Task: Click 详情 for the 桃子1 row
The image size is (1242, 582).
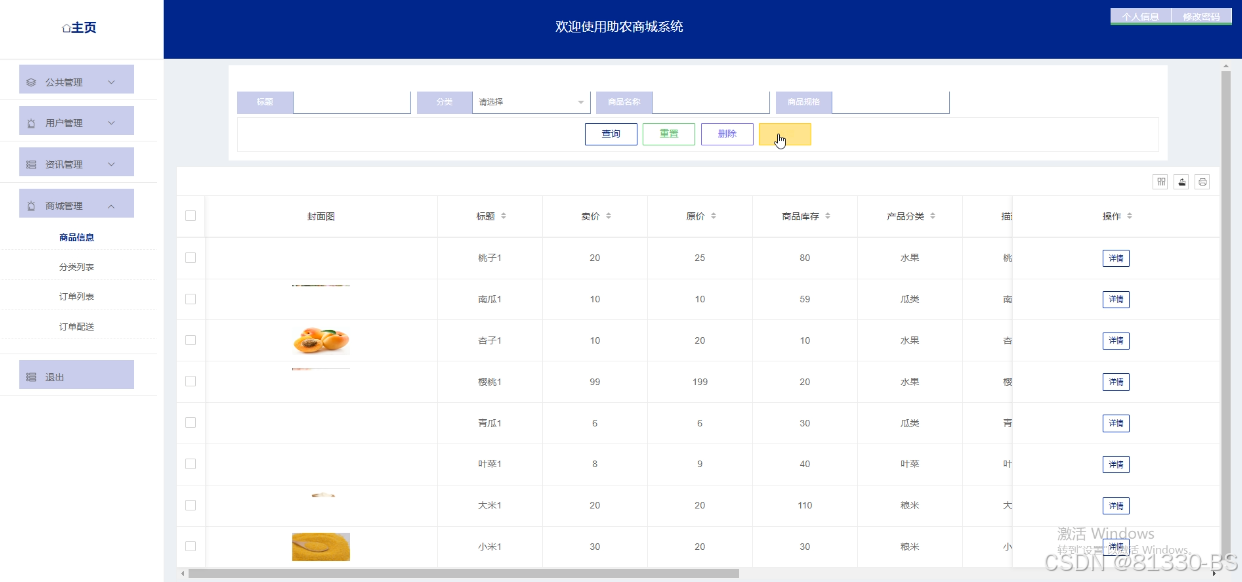Action: (x=1116, y=259)
